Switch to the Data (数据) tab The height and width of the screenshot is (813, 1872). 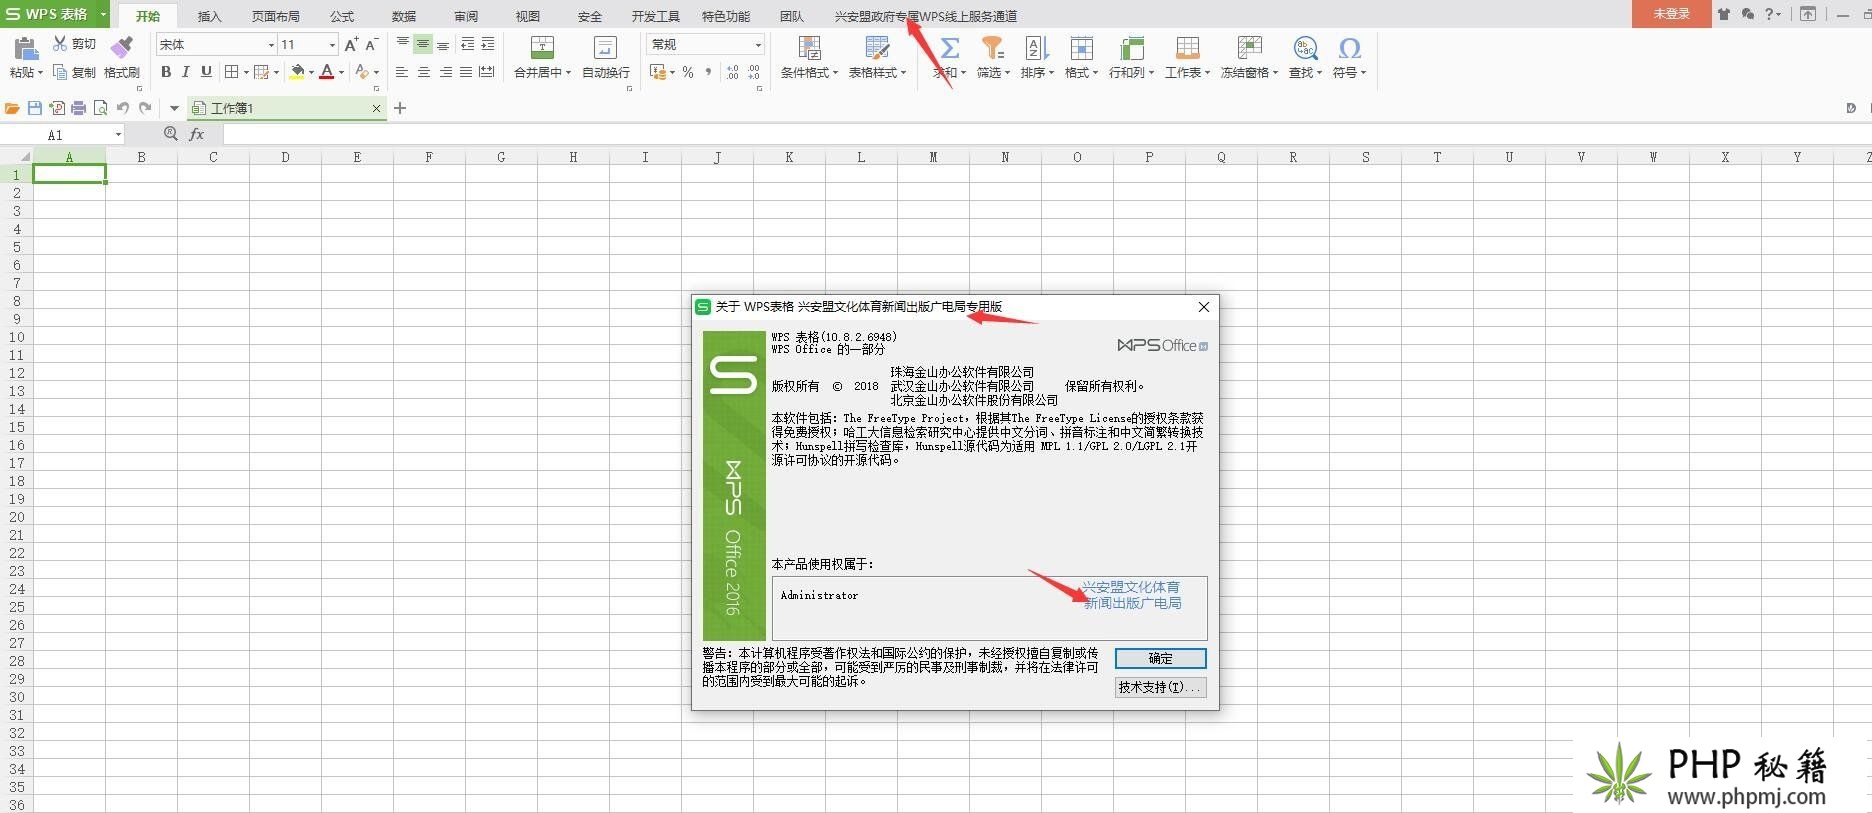(404, 16)
